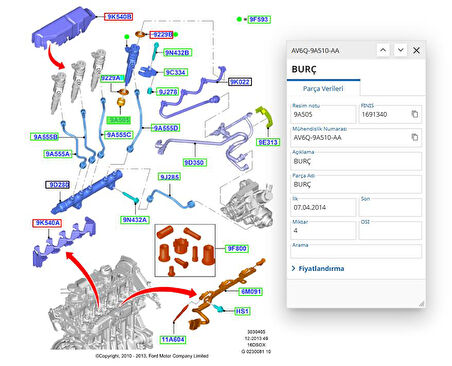Click the 9K022 return line label

click(240, 82)
